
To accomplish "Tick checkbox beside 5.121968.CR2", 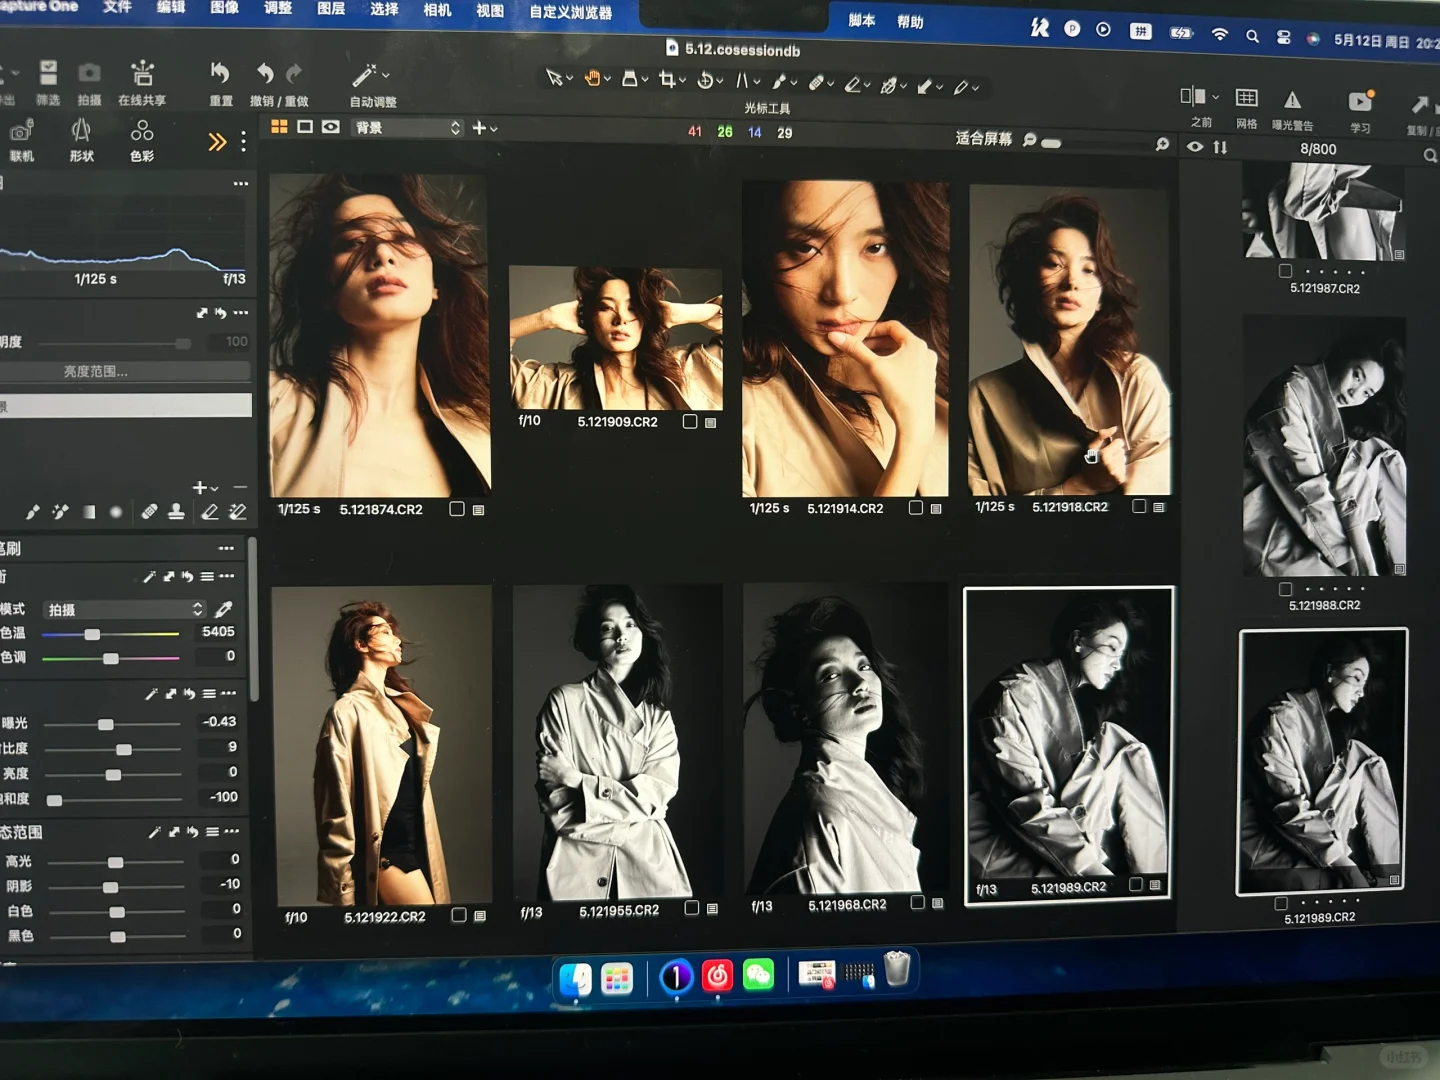I will click(917, 902).
